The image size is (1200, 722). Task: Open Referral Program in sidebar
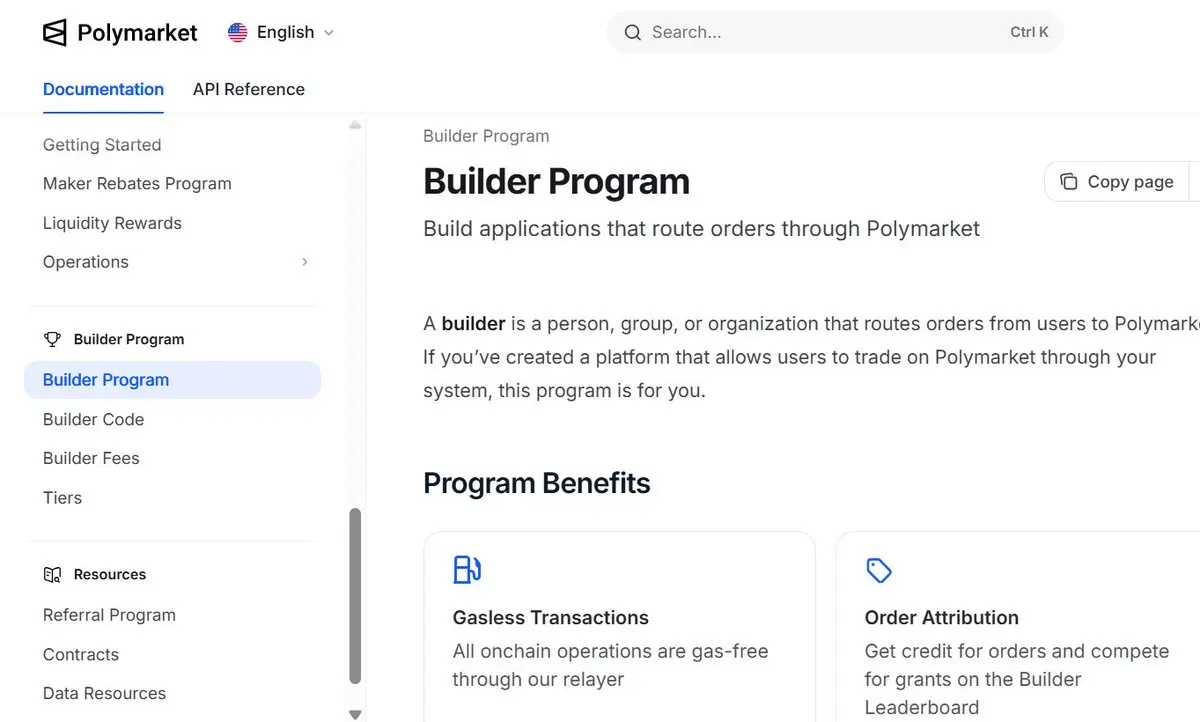109,615
